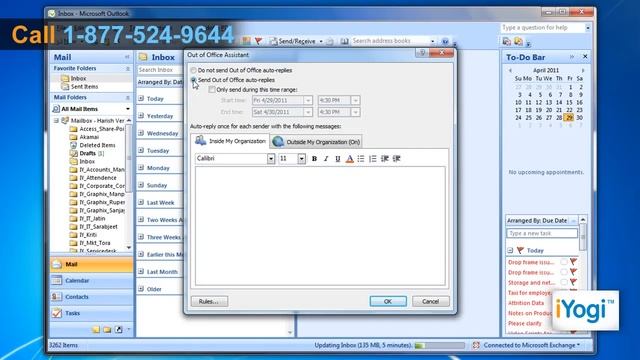Toggle underline formatting in auto-reply editor
Viewport: 640px width, 360px height.
[338, 159]
